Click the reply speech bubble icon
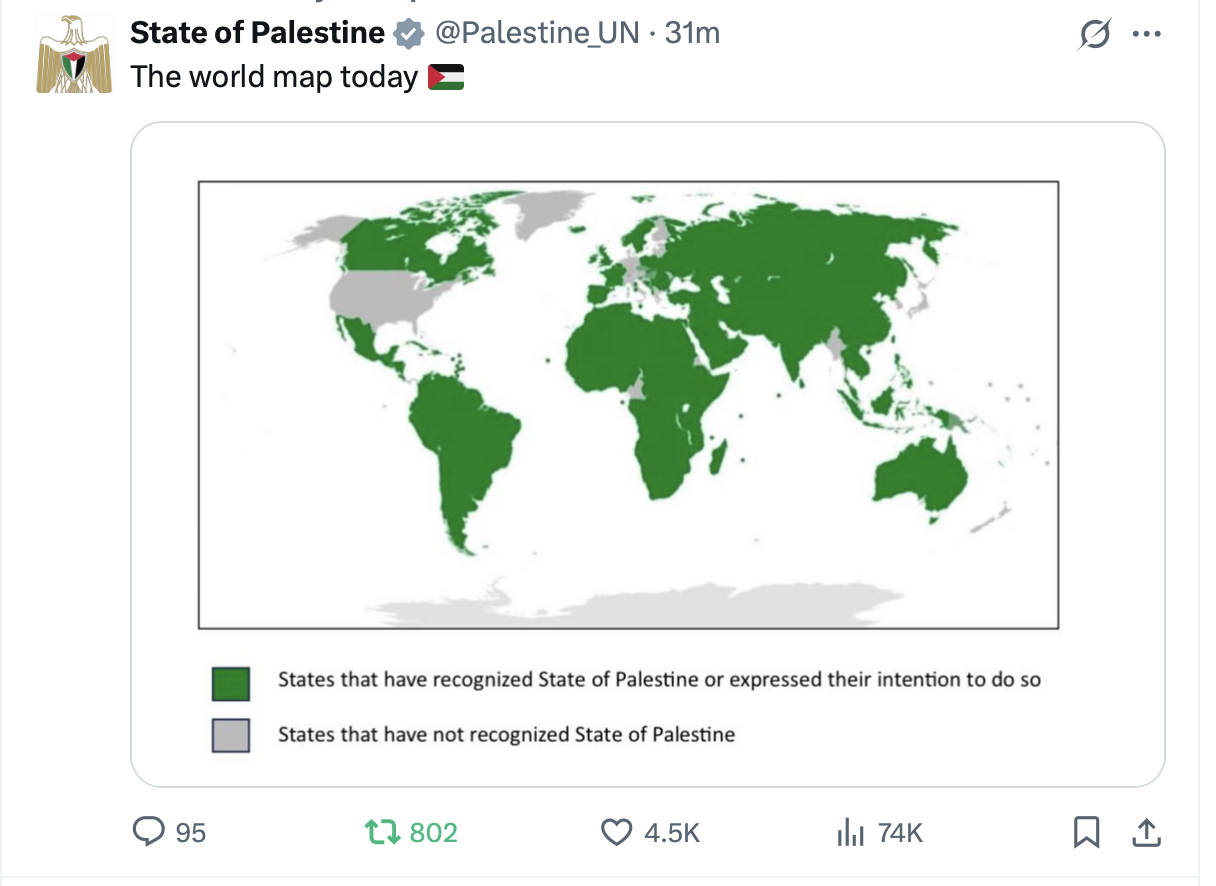 (149, 831)
